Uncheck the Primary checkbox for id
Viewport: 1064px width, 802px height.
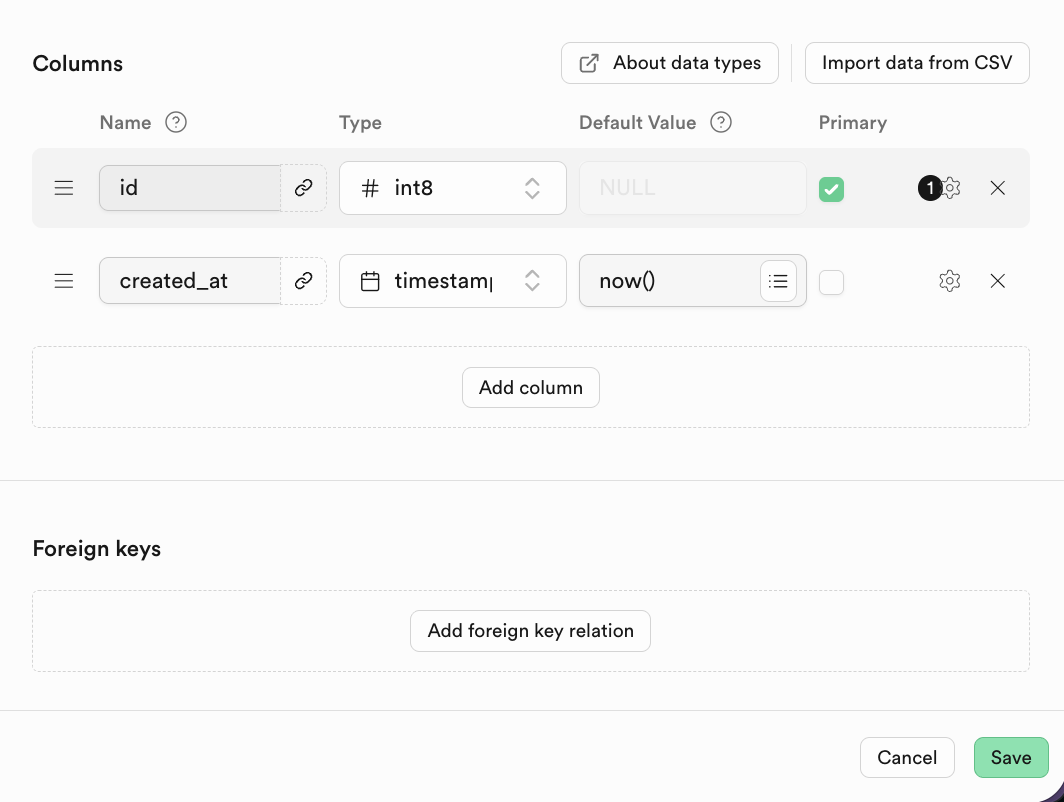(x=831, y=189)
